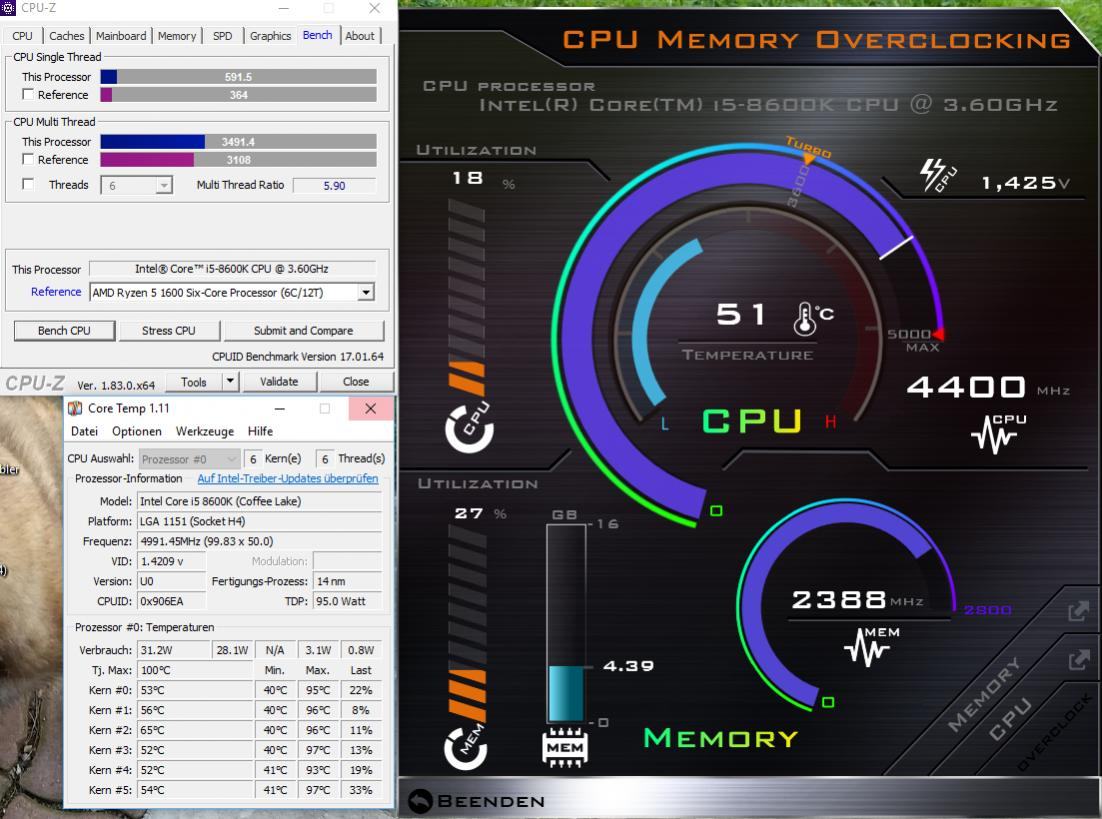Click the Memory export arrow icon
Screen dimensions: 1102x819
click(x=1079, y=611)
